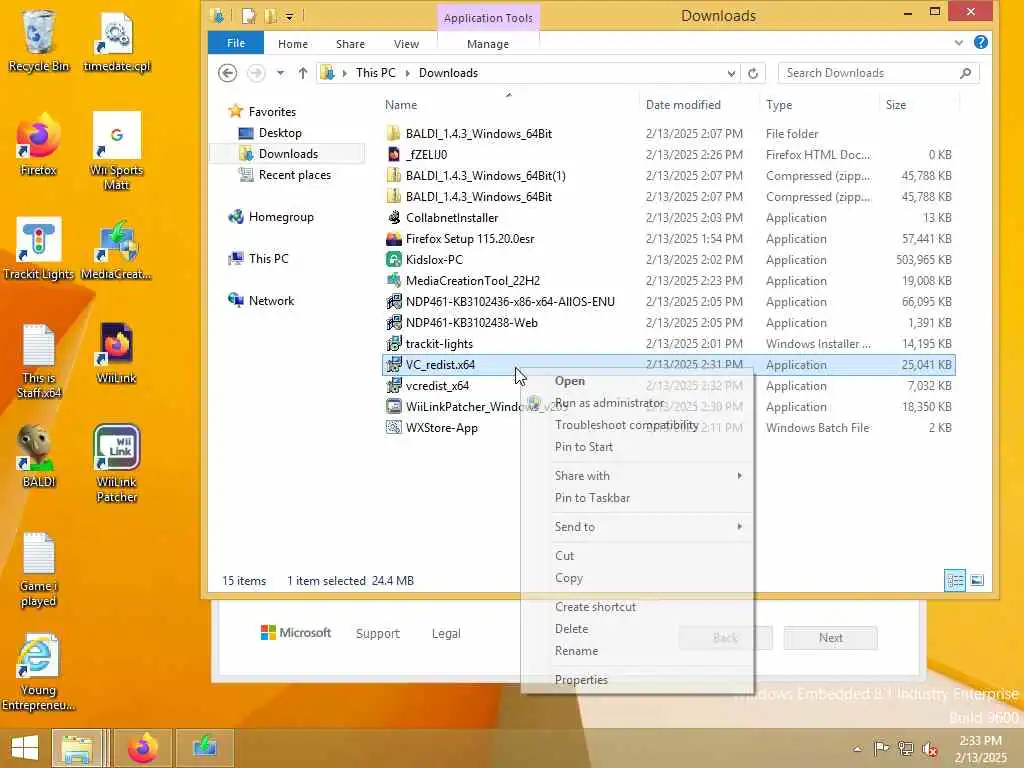The image size is (1024, 768).
Task: Launch BALDI desktop shortcut
Action: click(x=38, y=456)
